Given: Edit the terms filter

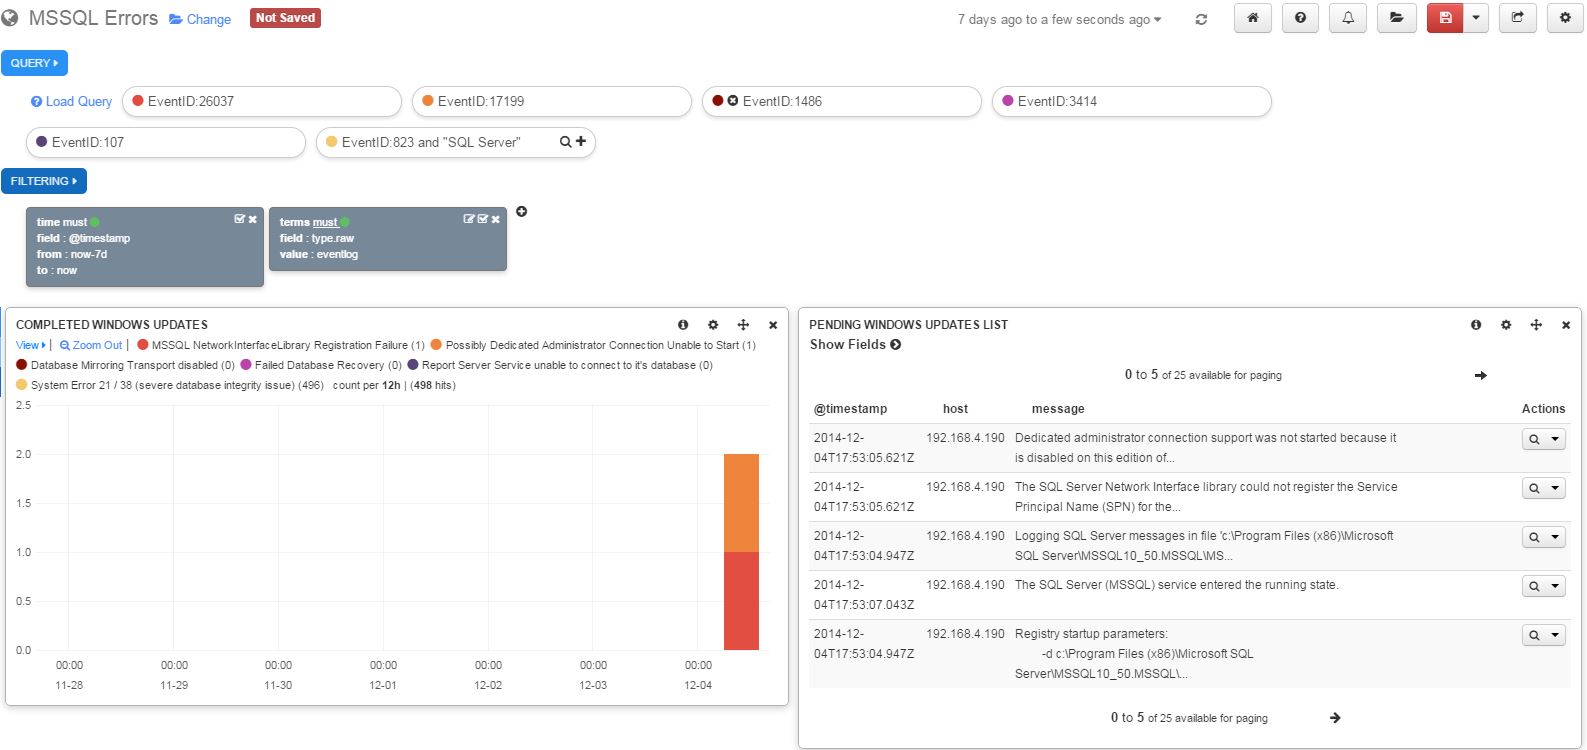Looking at the screenshot, I should pos(469,219).
